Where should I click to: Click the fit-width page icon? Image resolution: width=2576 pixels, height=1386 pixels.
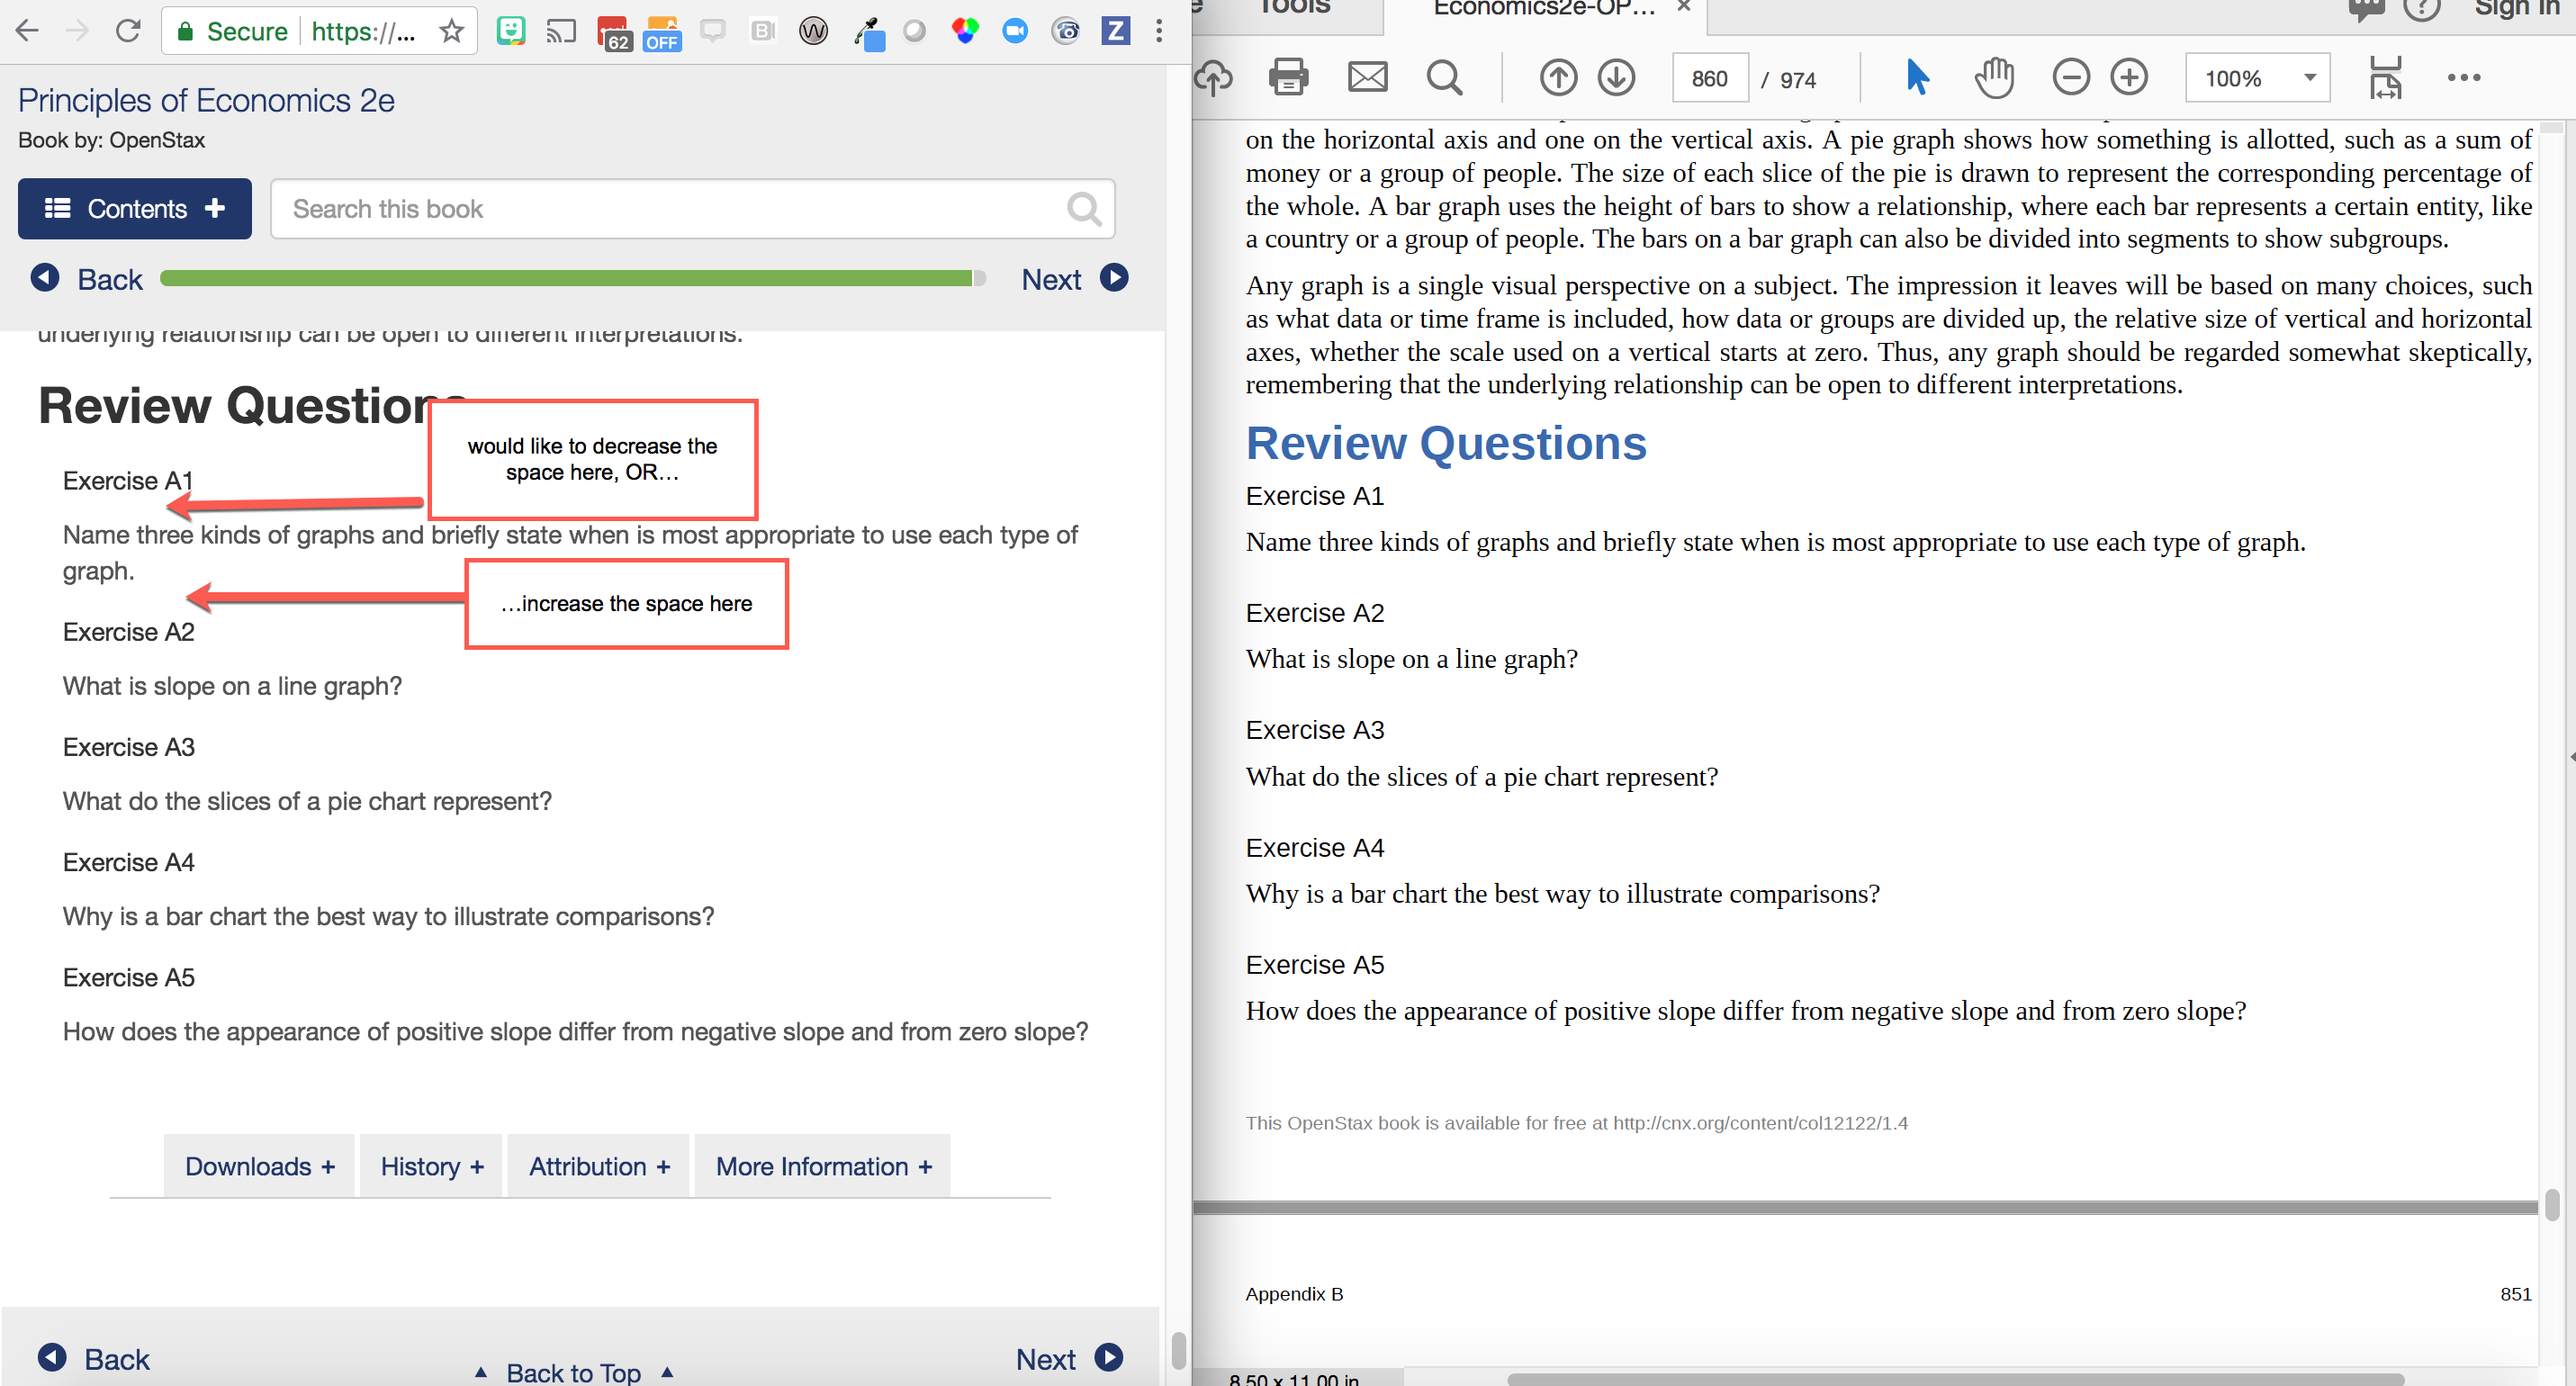click(2385, 77)
